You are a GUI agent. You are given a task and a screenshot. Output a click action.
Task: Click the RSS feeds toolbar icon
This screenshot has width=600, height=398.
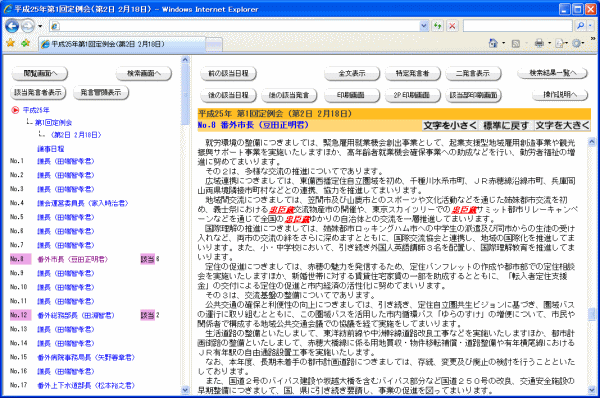click(x=516, y=44)
